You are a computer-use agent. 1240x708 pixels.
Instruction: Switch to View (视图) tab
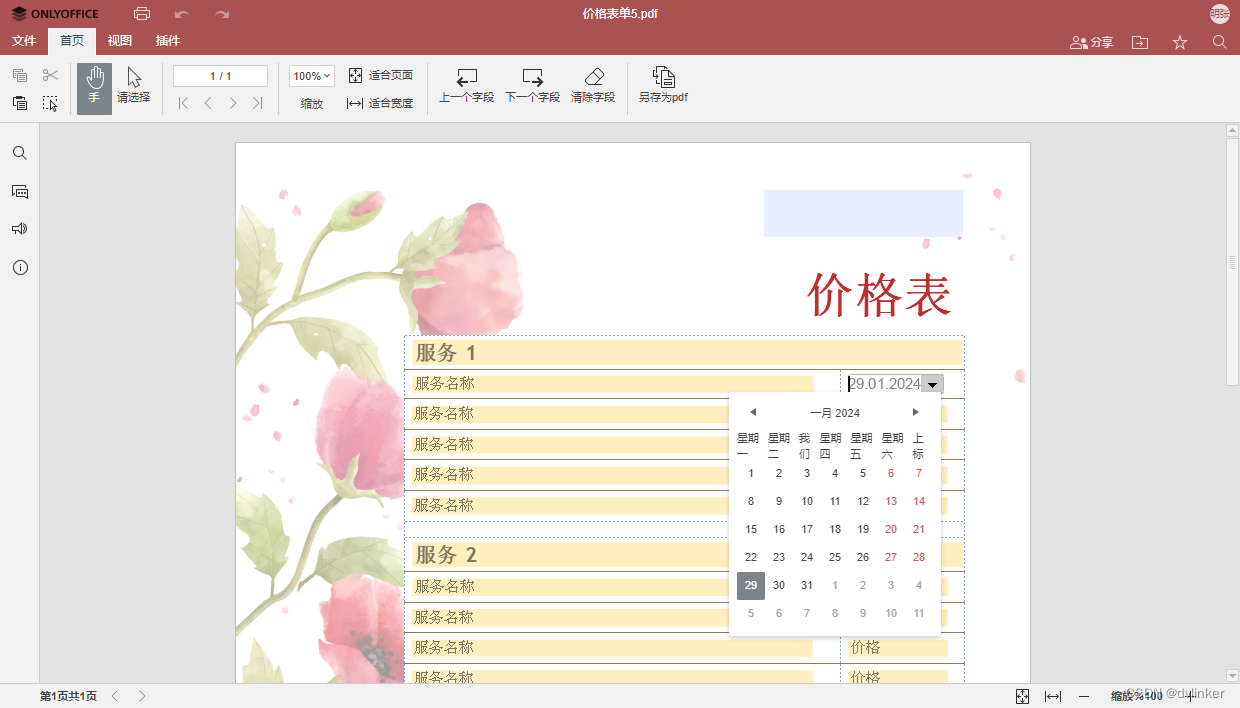coord(120,41)
